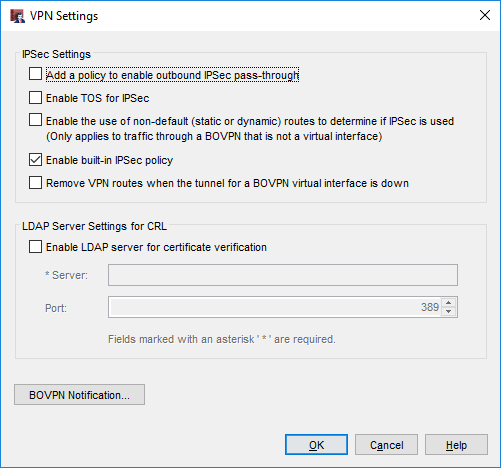
Task: Increase Port value with the up arrow
Action: click(449, 303)
